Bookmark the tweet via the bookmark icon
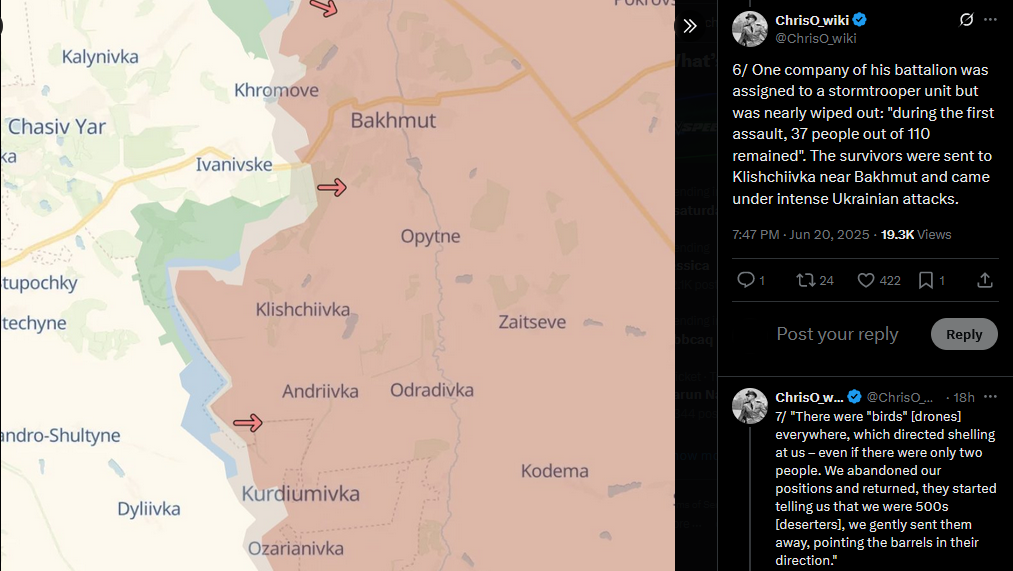The height and width of the screenshot is (571, 1013). click(x=926, y=280)
